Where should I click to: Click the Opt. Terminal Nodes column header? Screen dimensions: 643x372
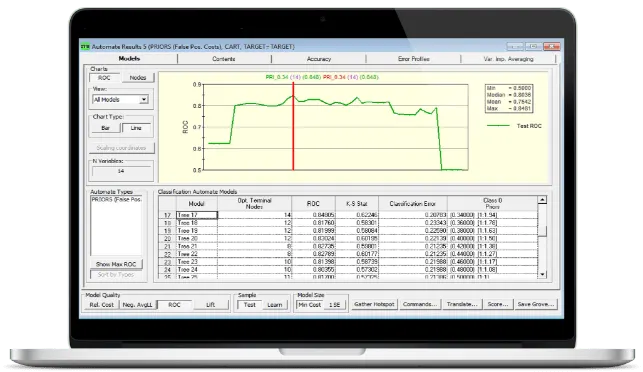pos(254,203)
